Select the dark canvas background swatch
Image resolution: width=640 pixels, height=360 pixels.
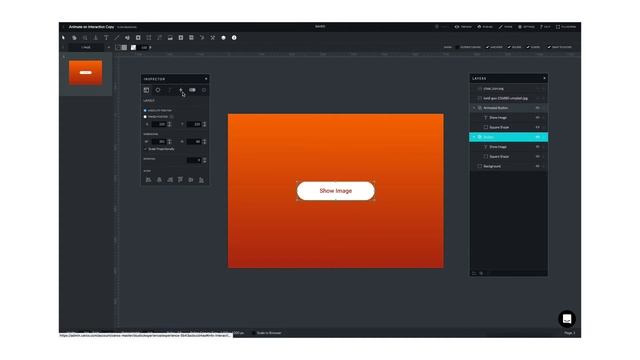tap(117, 47)
